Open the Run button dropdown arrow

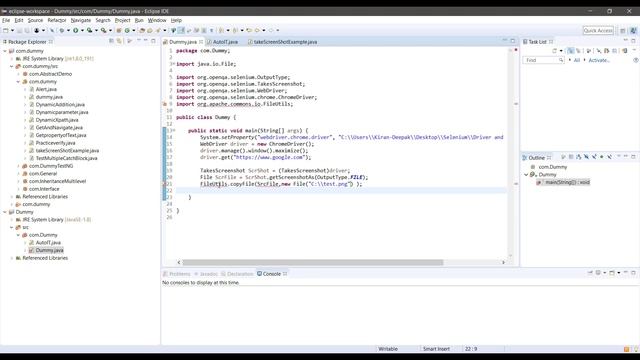[82, 31]
